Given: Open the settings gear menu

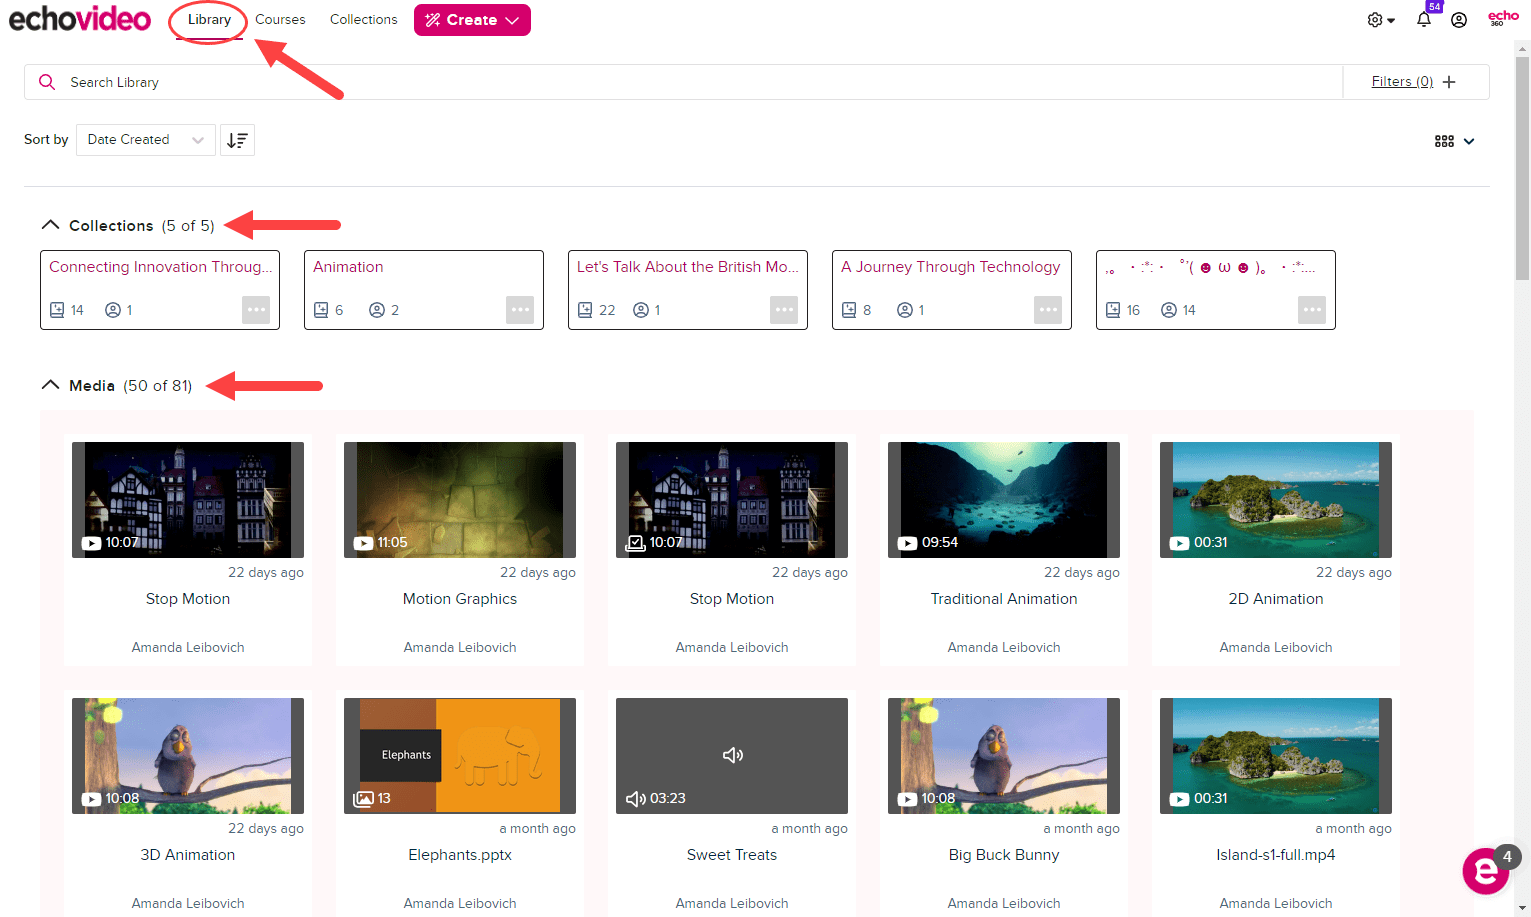Looking at the screenshot, I should coord(1381,20).
